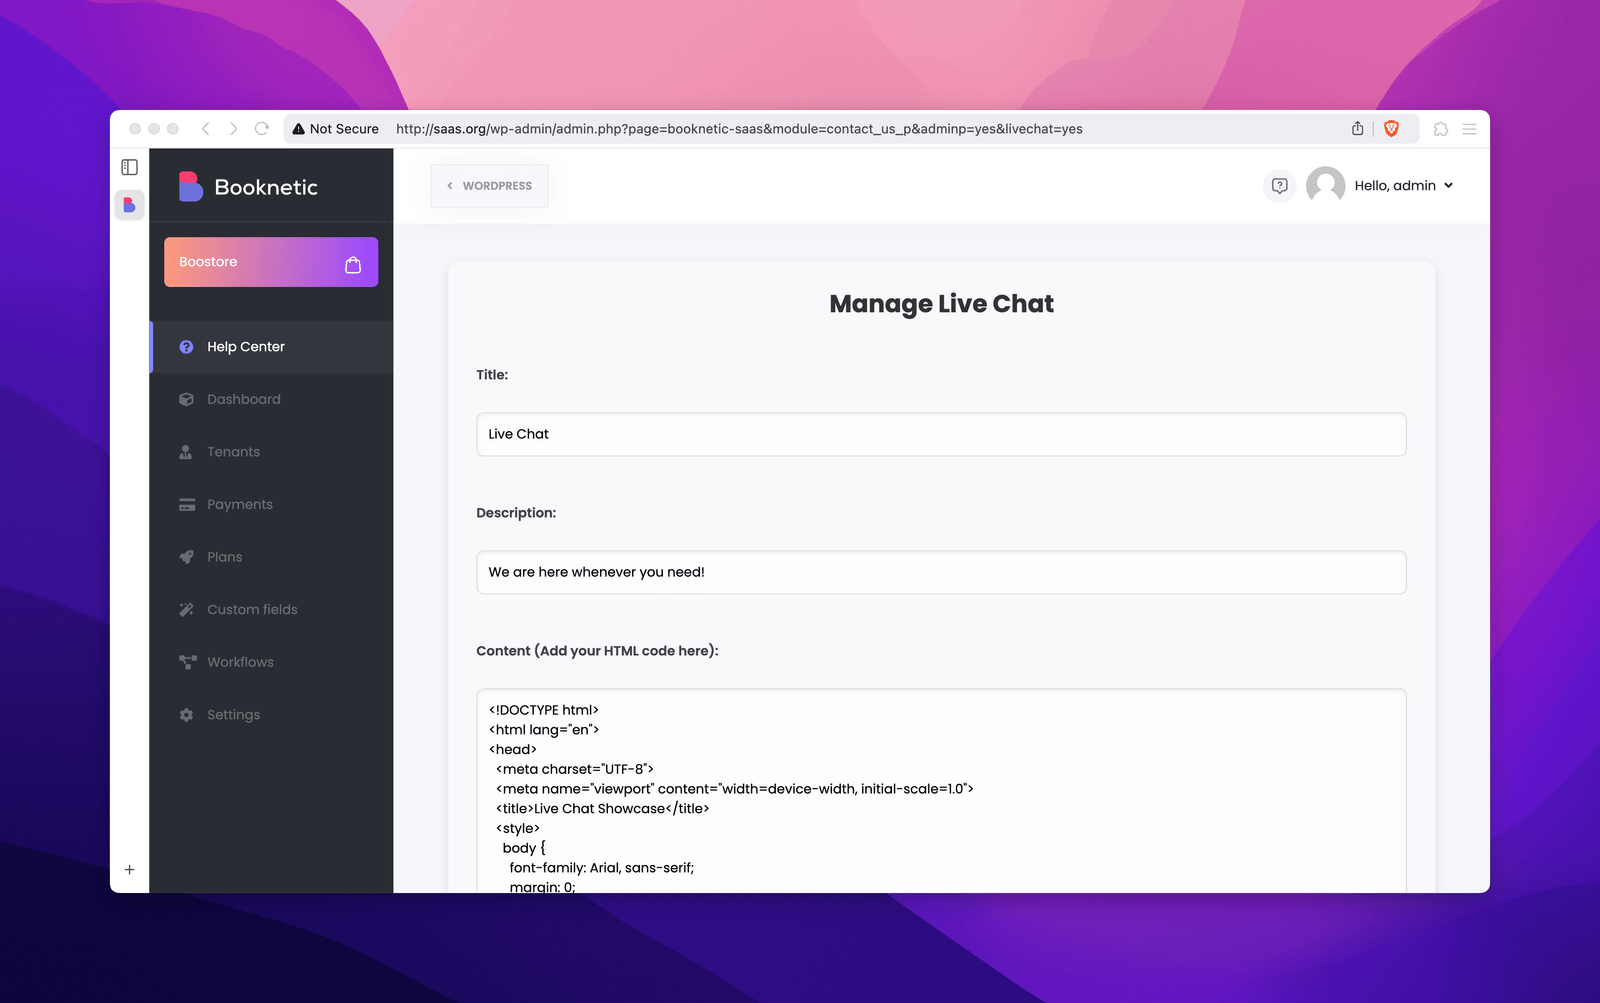This screenshot has height=1003, width=1600.
Task: Go back via WORDPRESS button
Action: 489,186
